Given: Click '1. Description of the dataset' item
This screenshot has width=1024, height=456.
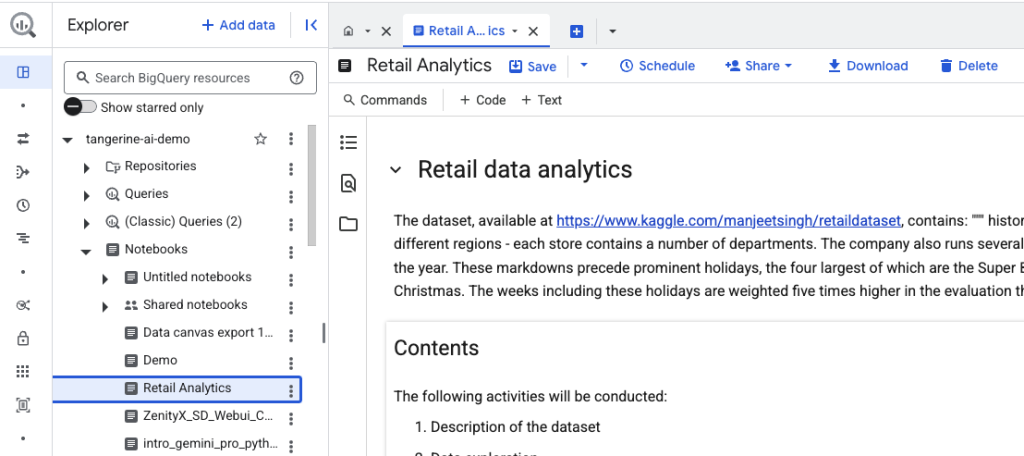Looking at the screenshot, I should [x=508, y=427].
